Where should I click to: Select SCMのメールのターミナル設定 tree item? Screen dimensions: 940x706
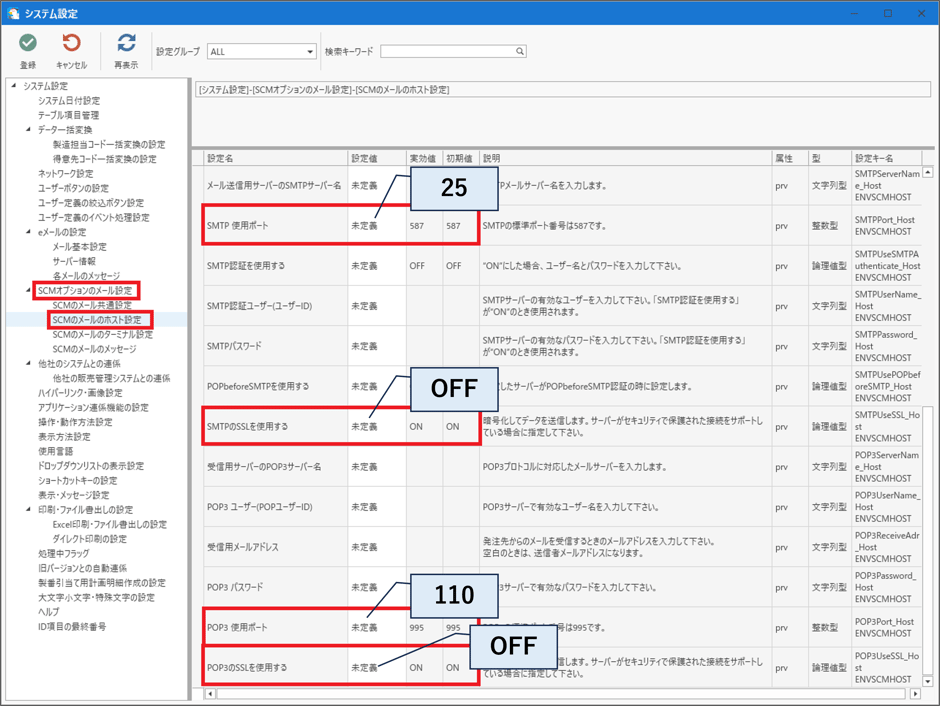[103, 334]
